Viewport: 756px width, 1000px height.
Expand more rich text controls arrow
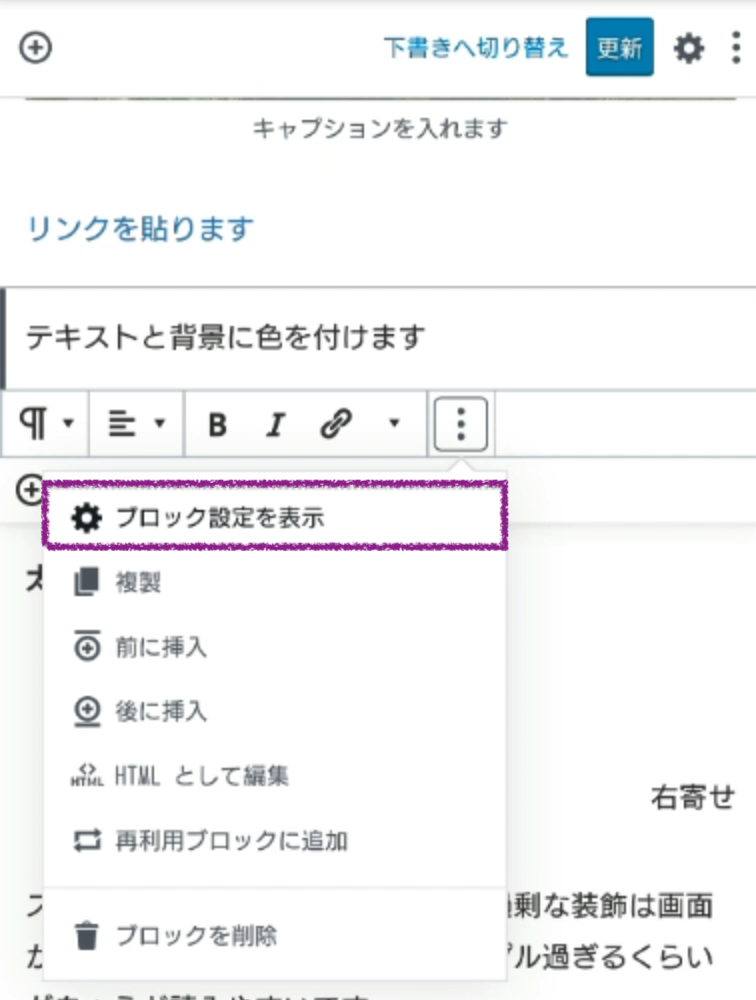[x=393, y=425]
